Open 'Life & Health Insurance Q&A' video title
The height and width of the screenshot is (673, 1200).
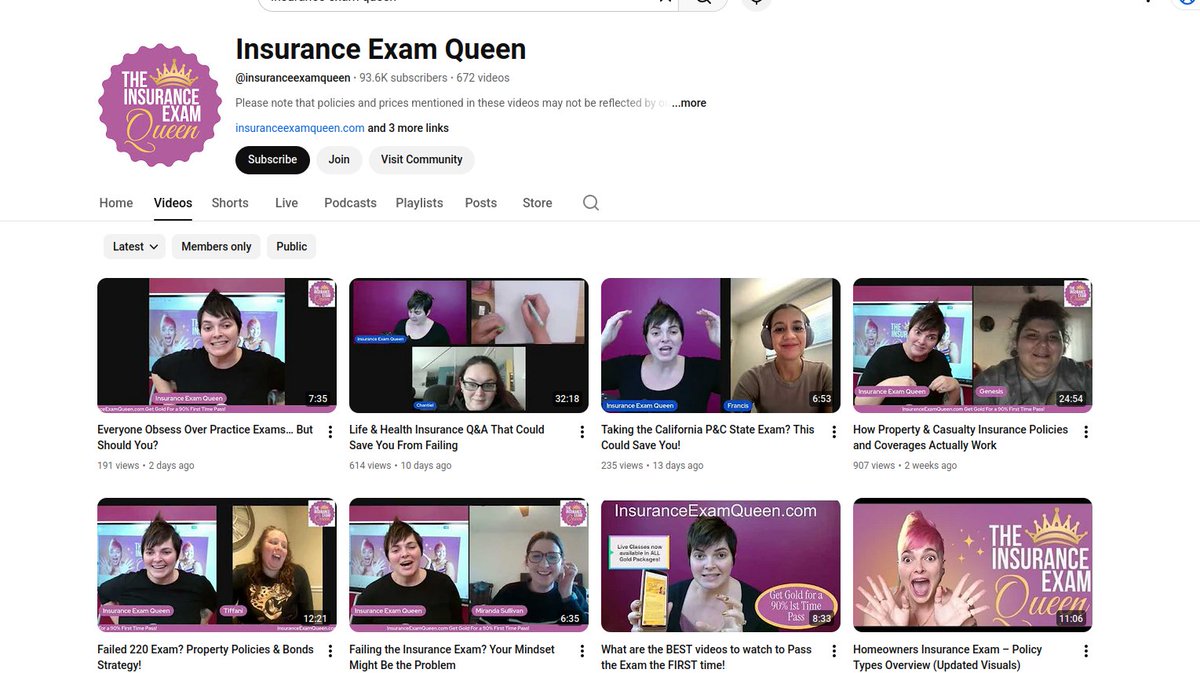coord(447,437)
